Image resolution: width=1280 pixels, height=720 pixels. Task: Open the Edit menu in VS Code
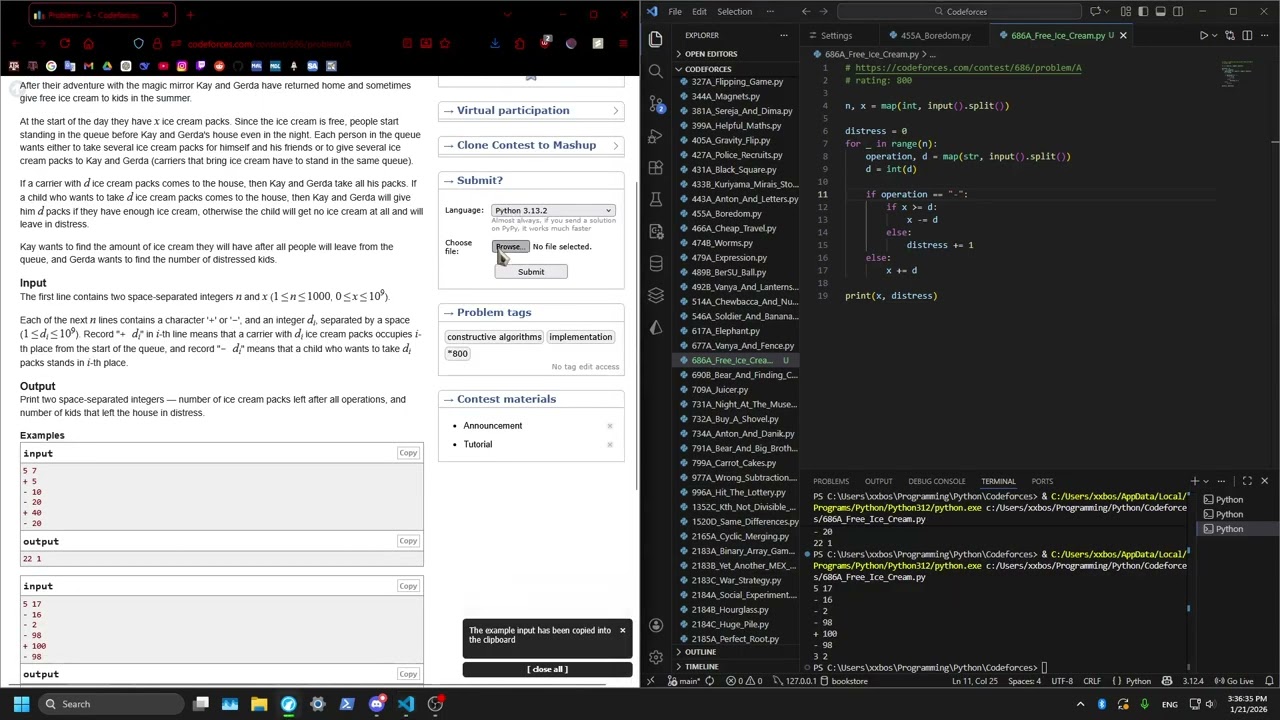coord(699,12)
